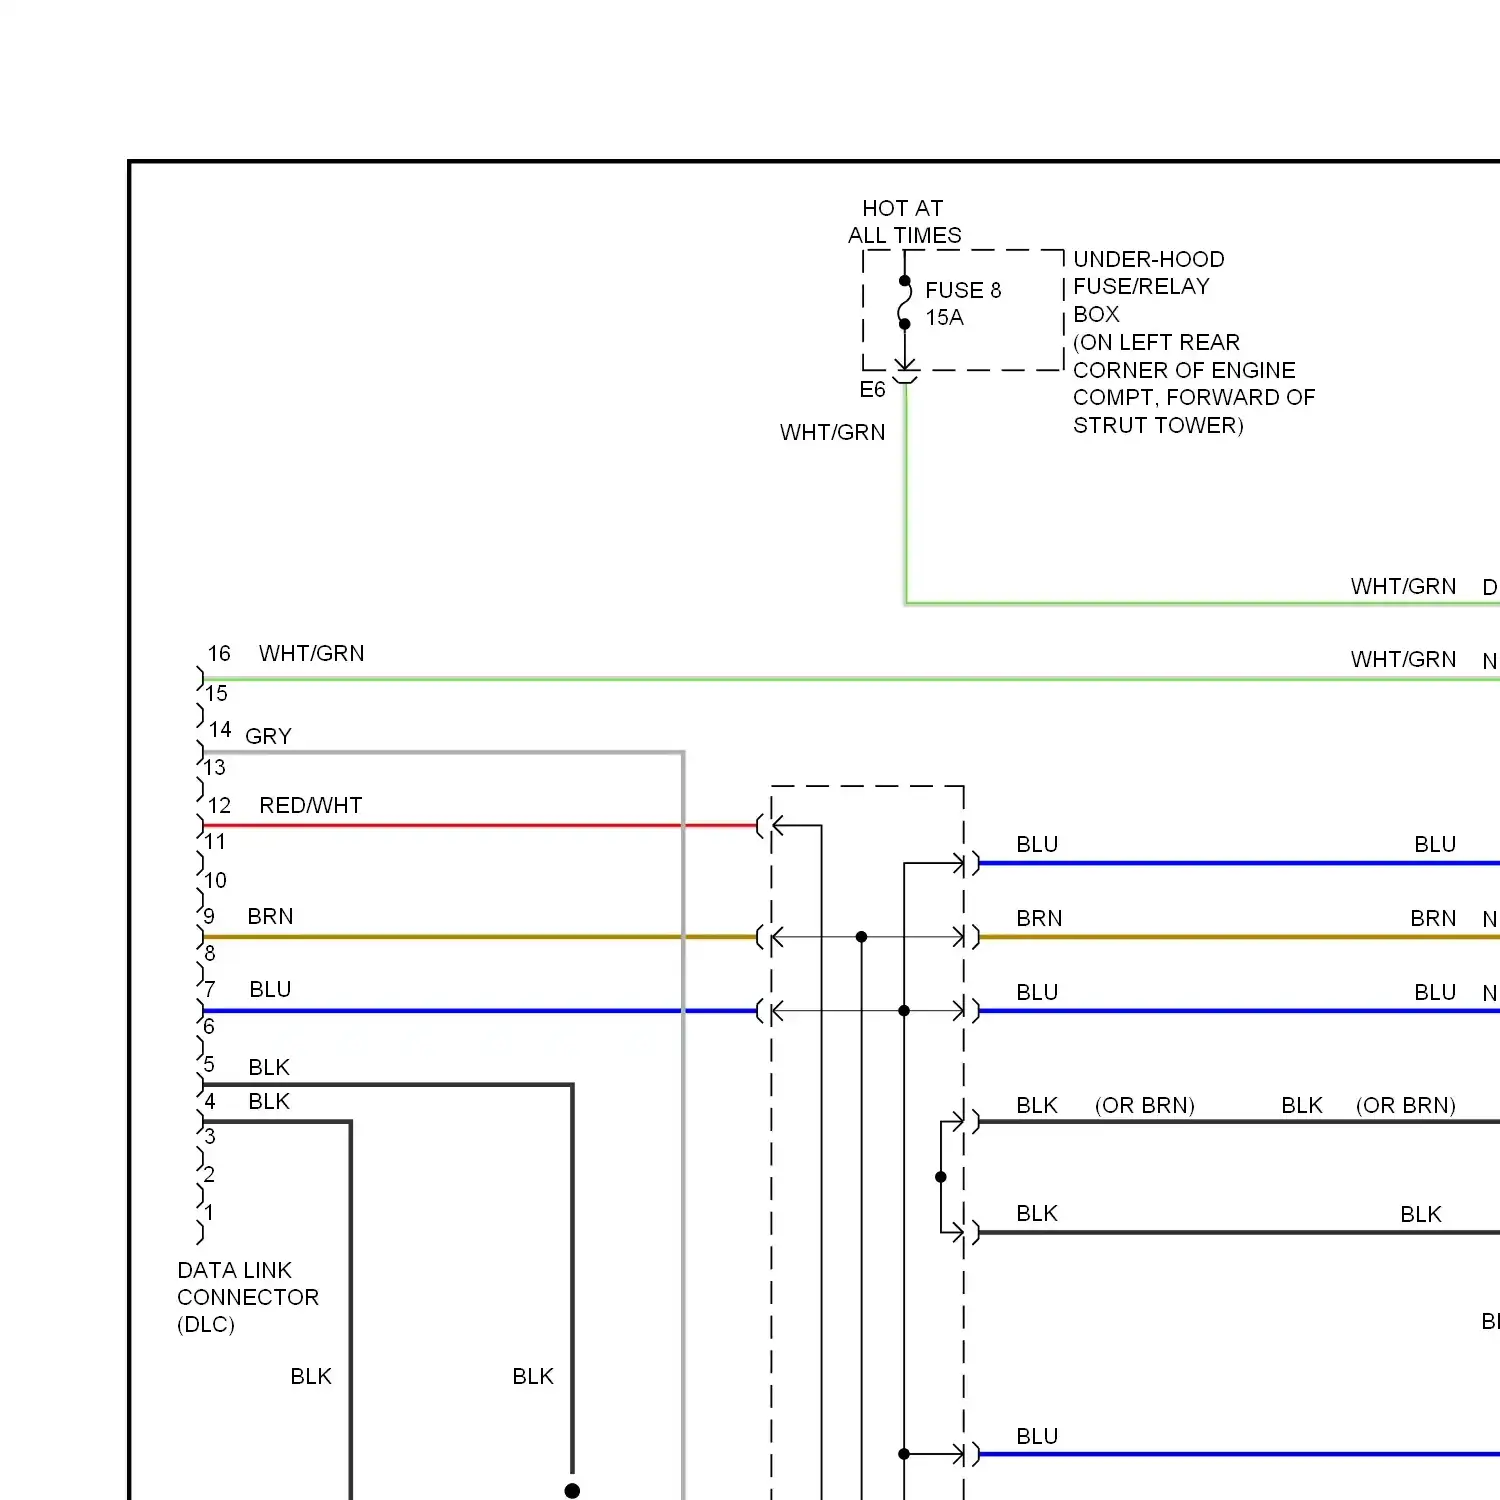Click BRN label next to pin 9
Screen dimensions: 1500x1500
click(x=270, y=917)
